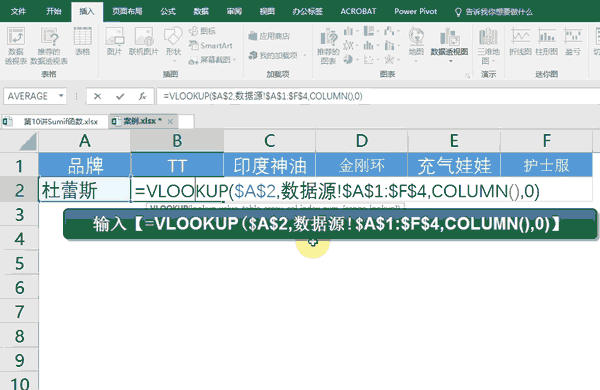Select header cell 印度神油
Viewport: 600px width, 390px height.
tap(270, 165)
